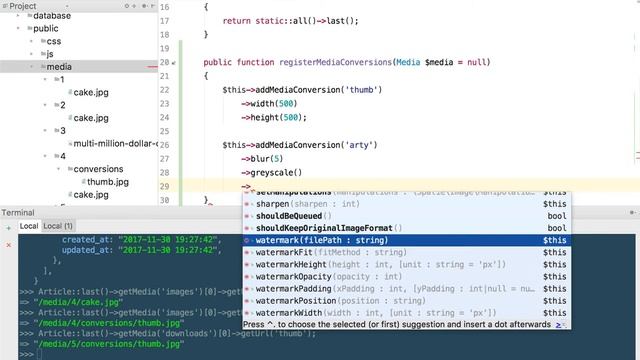Click the 'Media' type hint on line 20
The height and width of the screenshot is (360, 640).
[x=408, y=62]
